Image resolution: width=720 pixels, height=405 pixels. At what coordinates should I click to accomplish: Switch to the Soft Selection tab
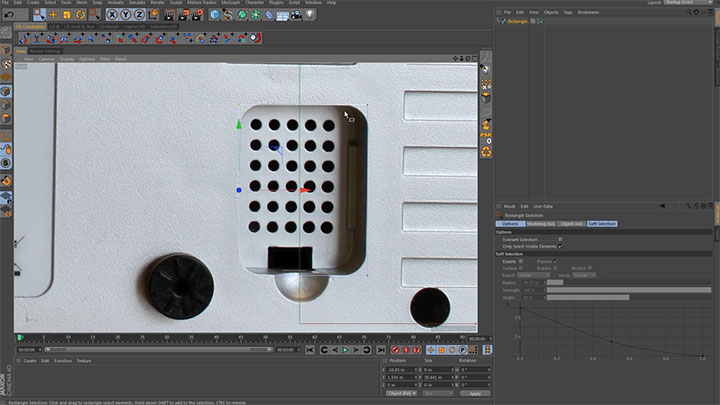click(602, 224)
